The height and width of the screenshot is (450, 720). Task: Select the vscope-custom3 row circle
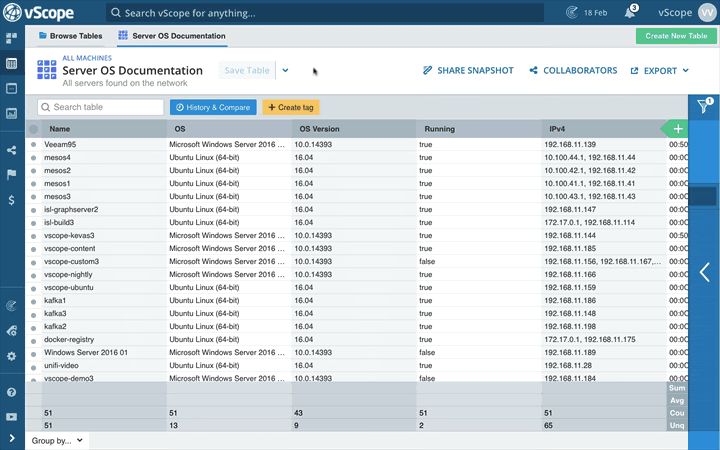(x=33, y=262)
